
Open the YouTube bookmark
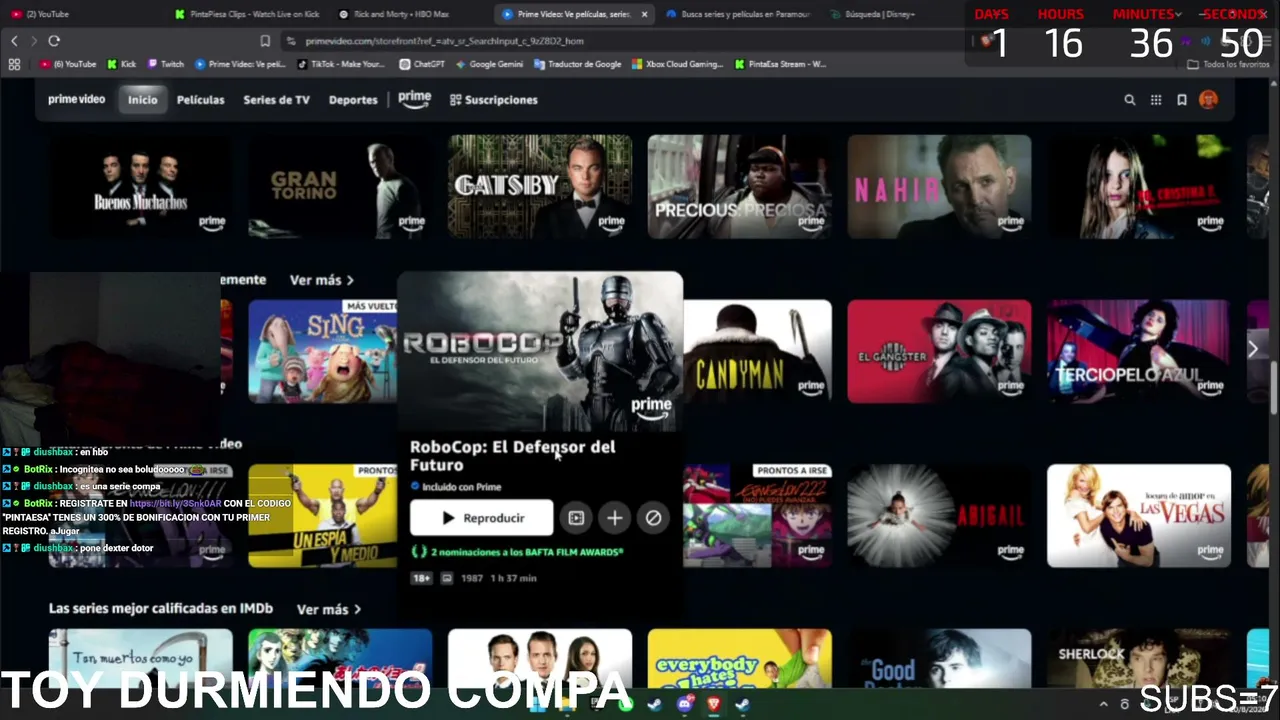69,64
